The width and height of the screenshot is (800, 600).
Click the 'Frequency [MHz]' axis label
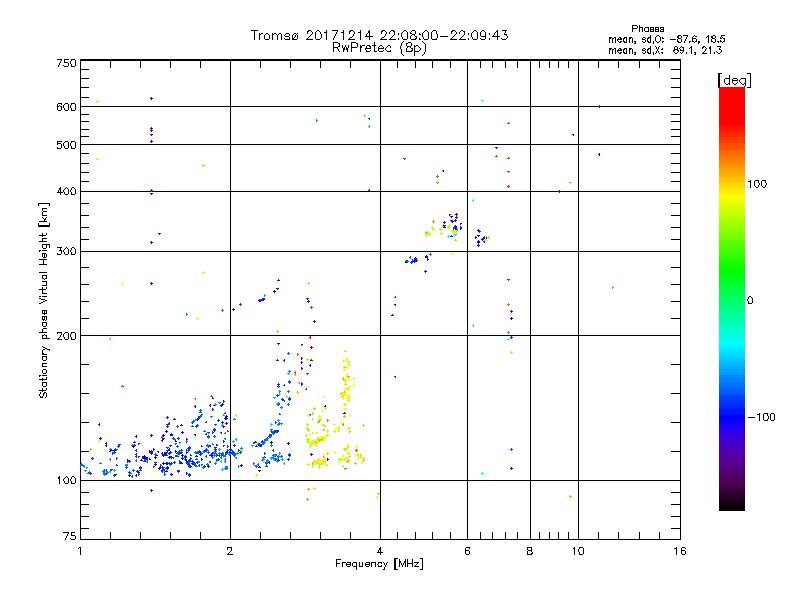[379, 564]
